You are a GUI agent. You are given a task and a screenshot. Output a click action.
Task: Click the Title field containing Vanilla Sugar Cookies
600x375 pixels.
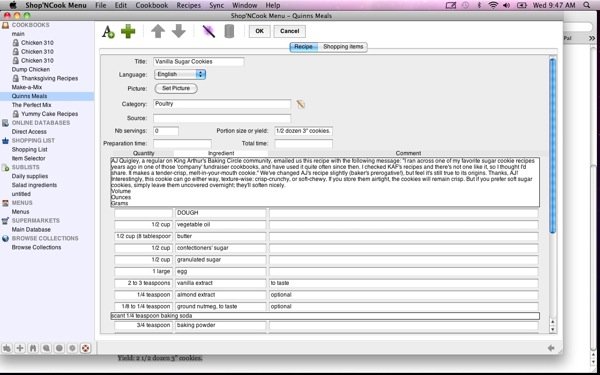(199, 62)
